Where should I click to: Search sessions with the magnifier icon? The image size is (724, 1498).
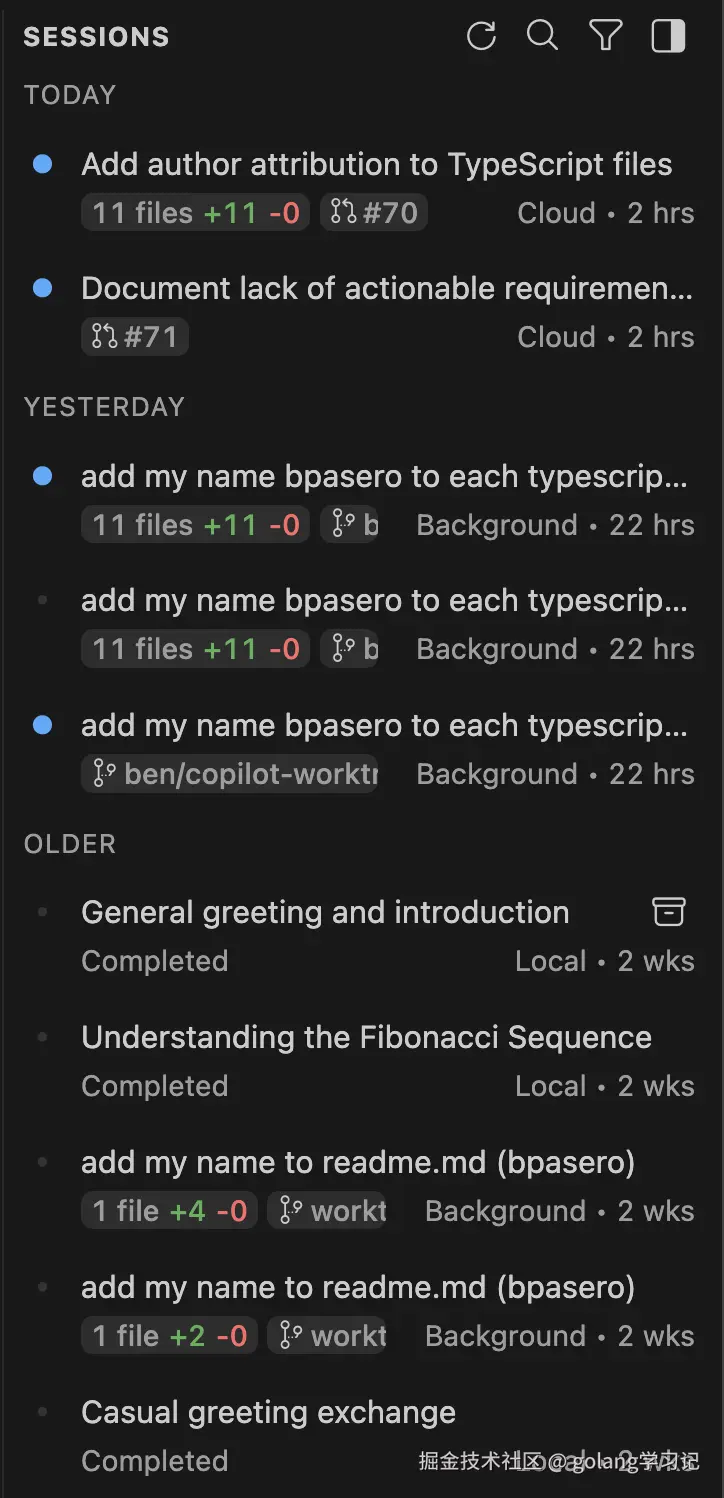[x=542, y=37]
